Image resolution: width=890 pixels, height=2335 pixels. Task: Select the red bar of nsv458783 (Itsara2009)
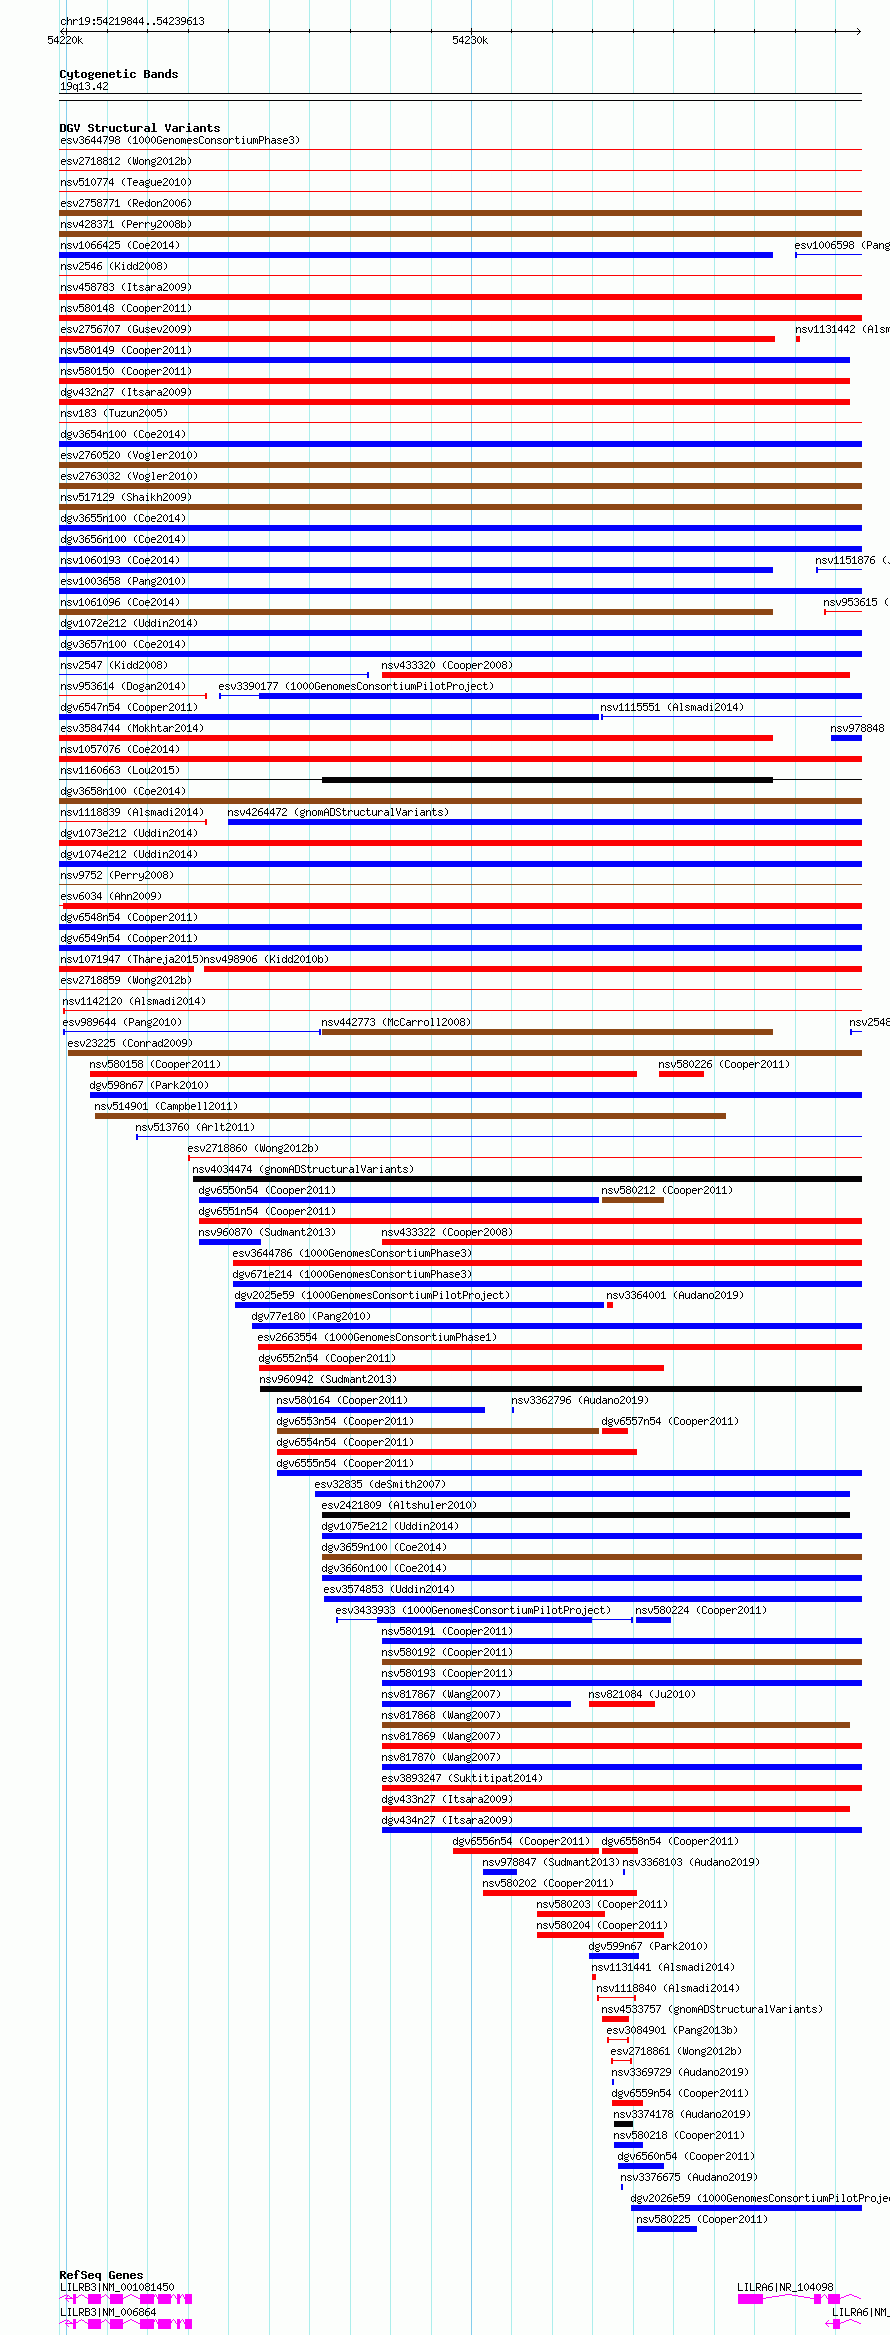460,297
